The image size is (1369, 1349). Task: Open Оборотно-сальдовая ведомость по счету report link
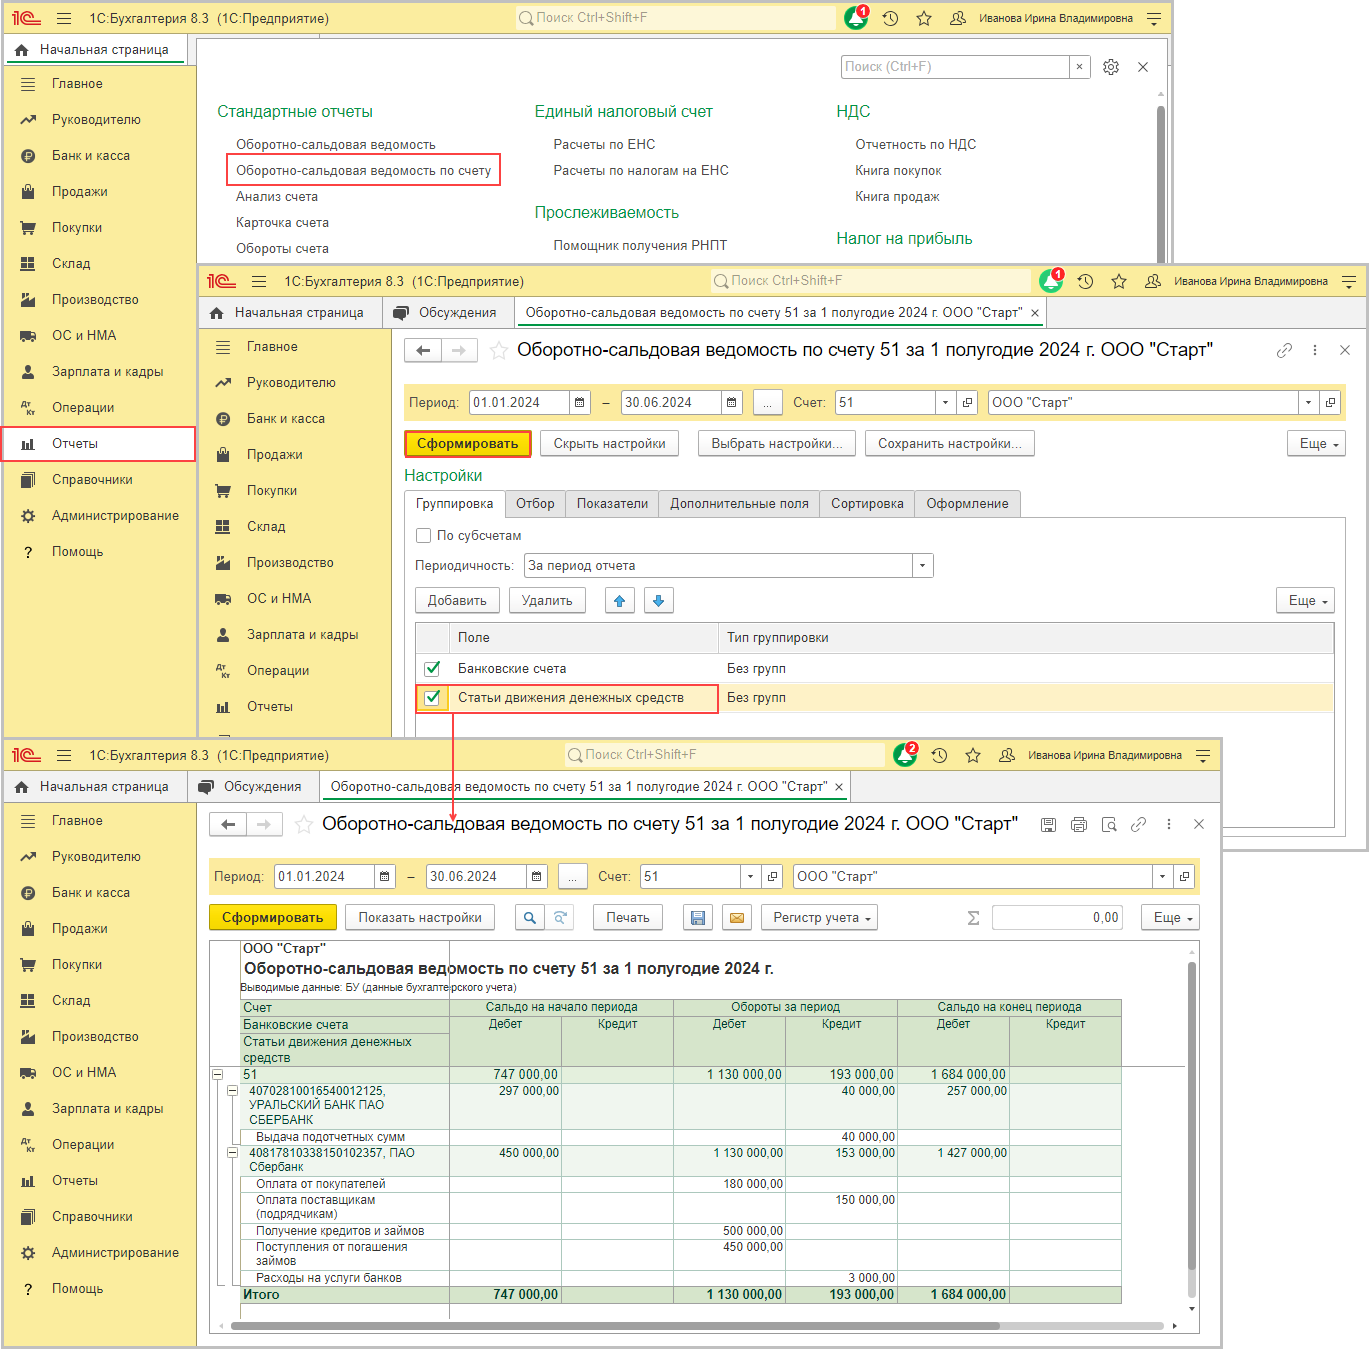click(363, 171)
